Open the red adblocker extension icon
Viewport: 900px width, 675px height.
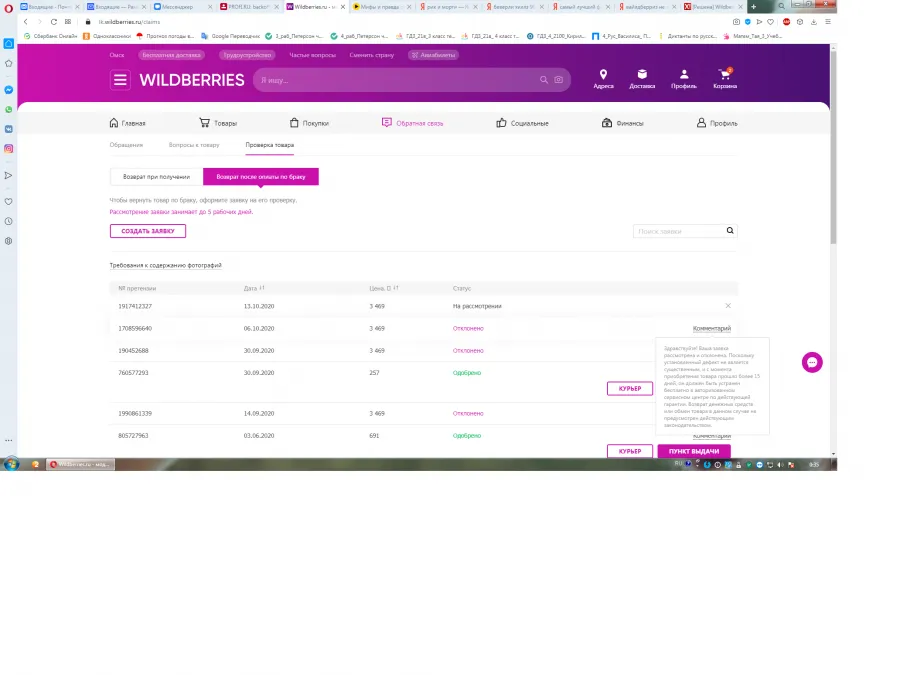pyautogui.click(x=786, y=22)
